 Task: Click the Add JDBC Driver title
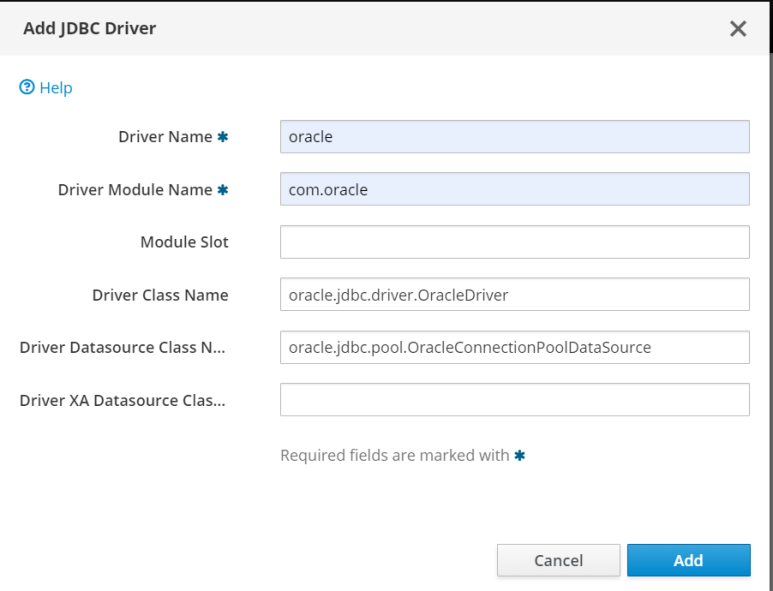tap(90, 28)
